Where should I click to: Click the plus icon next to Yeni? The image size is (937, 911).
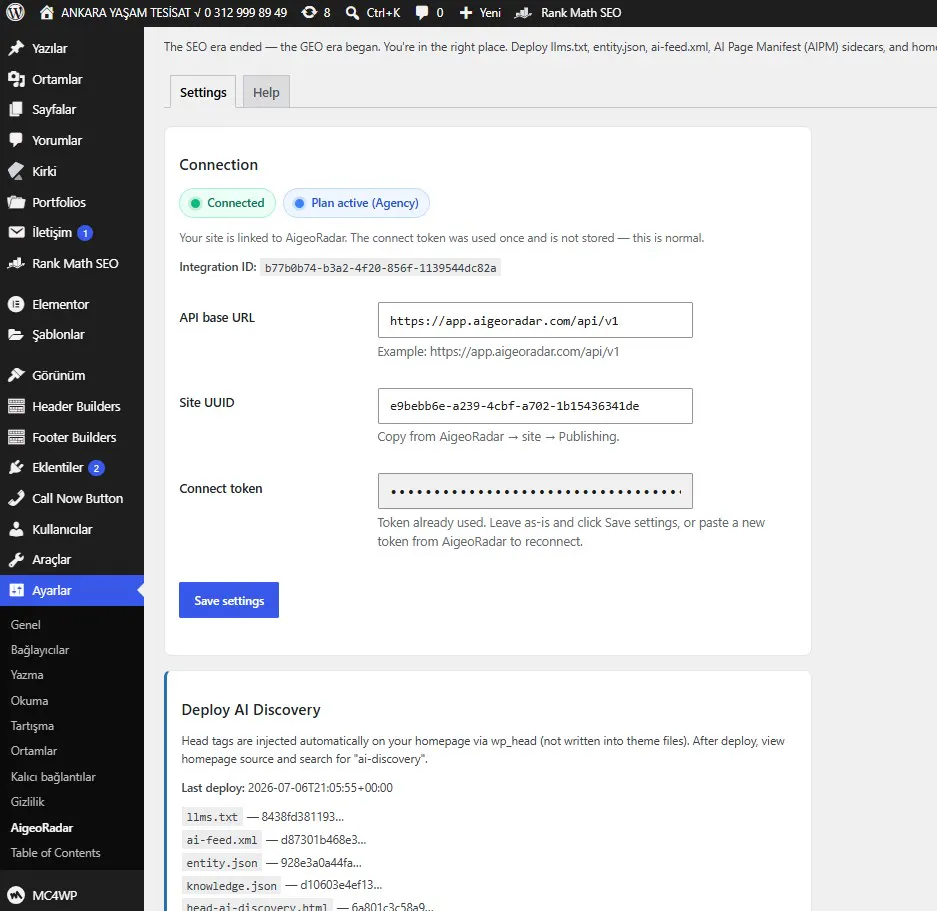pyautogui.click(x=466, y=13)
